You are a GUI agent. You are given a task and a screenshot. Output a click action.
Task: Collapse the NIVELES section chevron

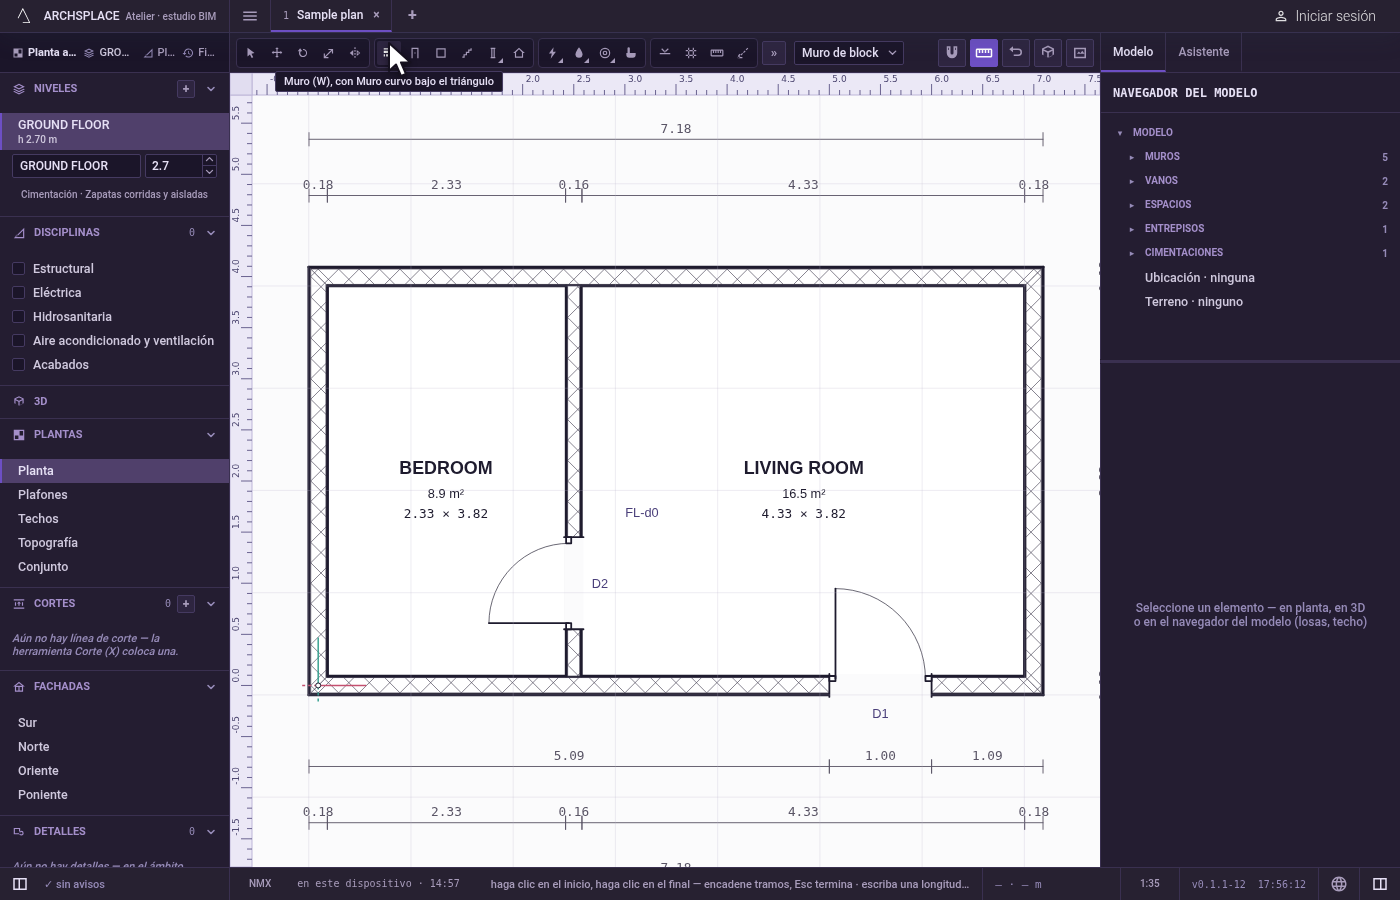(x=211, y=89)
